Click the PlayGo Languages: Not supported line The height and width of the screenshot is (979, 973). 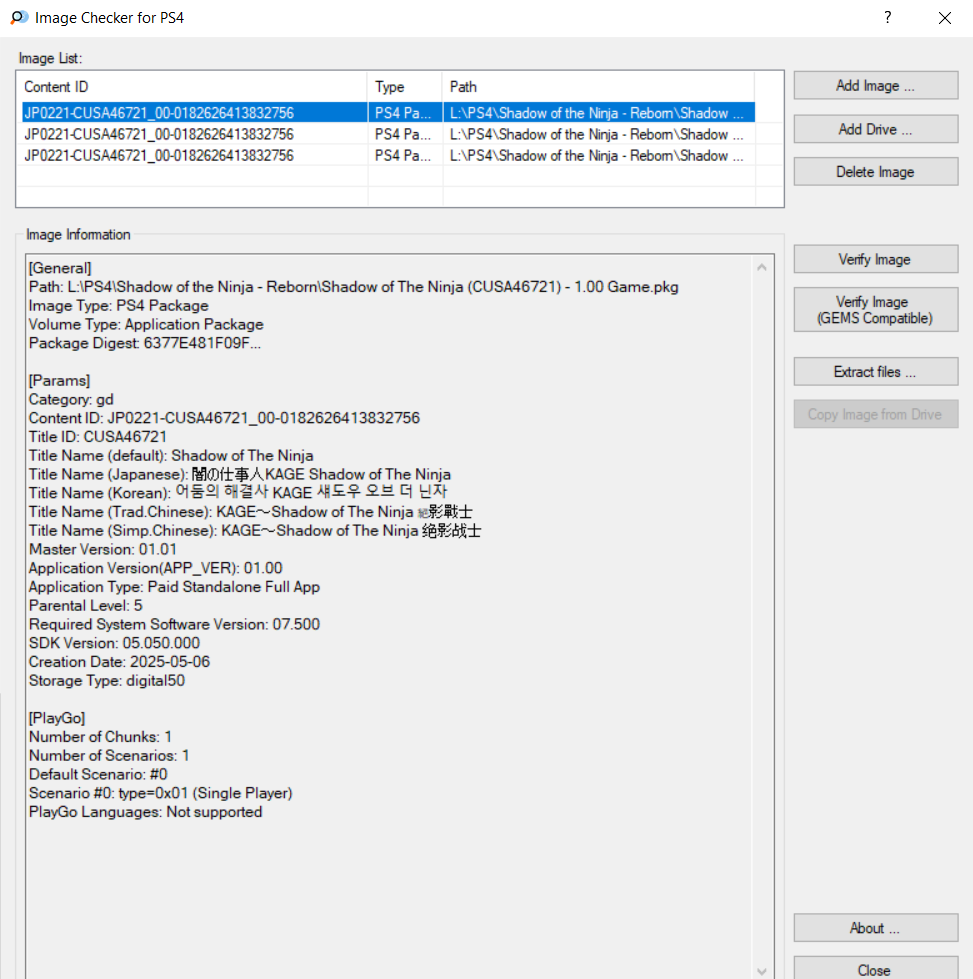(x=146, y=812)
